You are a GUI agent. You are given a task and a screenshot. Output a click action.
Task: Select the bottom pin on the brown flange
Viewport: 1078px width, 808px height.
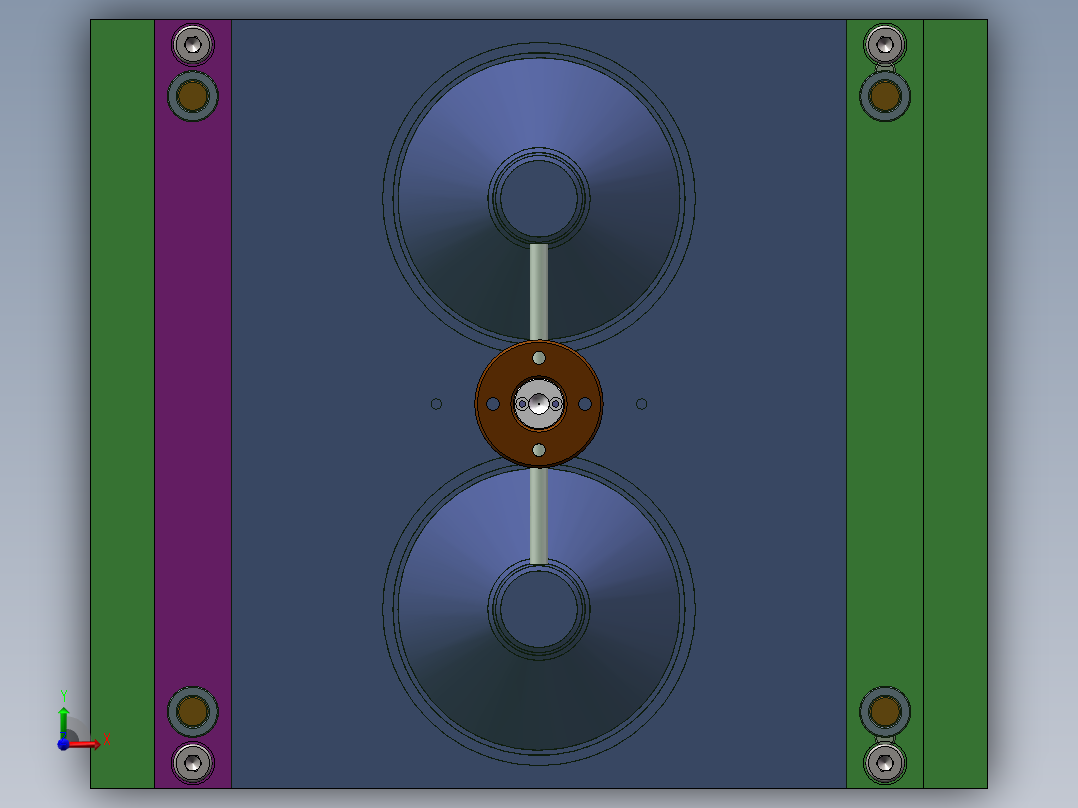(x=539, y=450)
